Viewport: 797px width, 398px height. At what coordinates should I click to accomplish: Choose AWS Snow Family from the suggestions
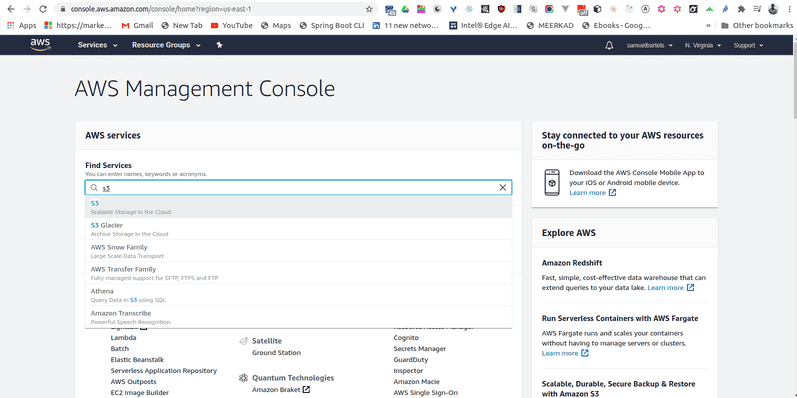298,251
